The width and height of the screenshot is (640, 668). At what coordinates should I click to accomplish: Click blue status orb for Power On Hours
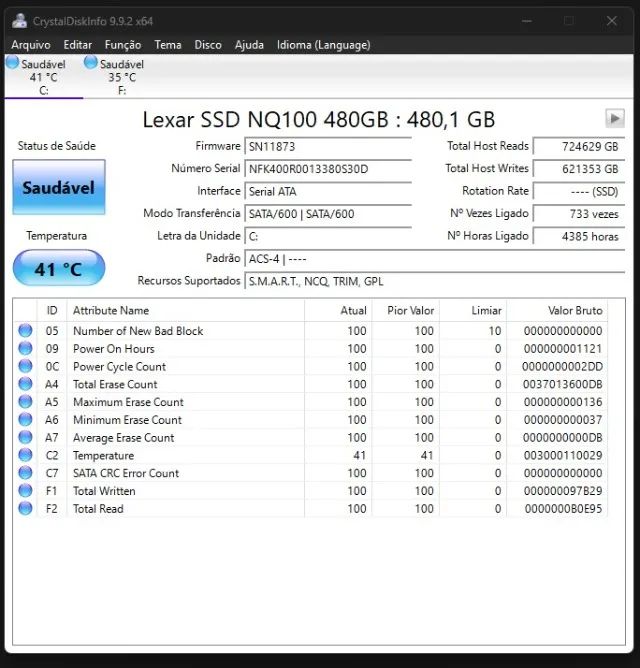pos(25,348)
